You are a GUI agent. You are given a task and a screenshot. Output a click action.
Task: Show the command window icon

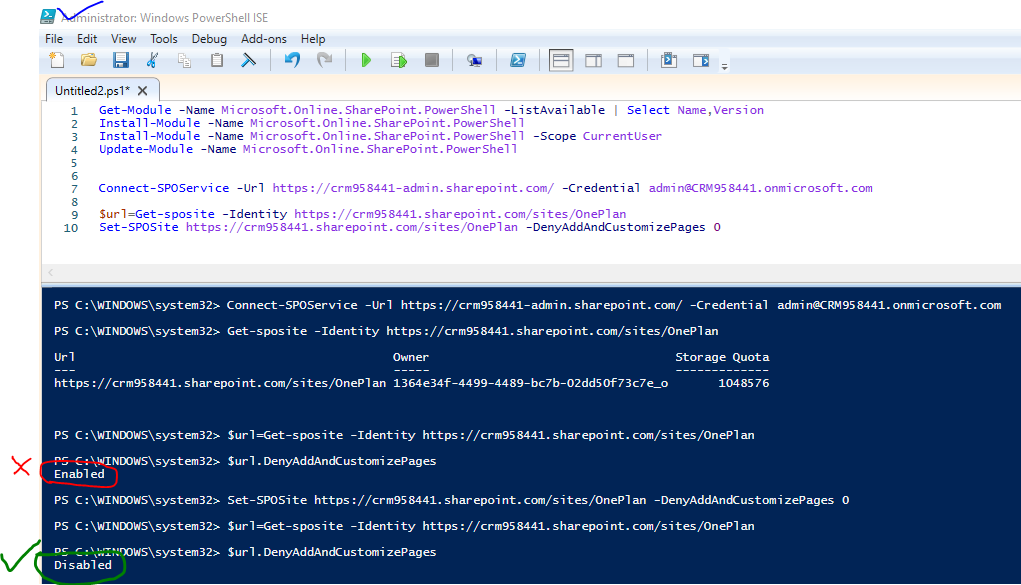coord(669,61)
